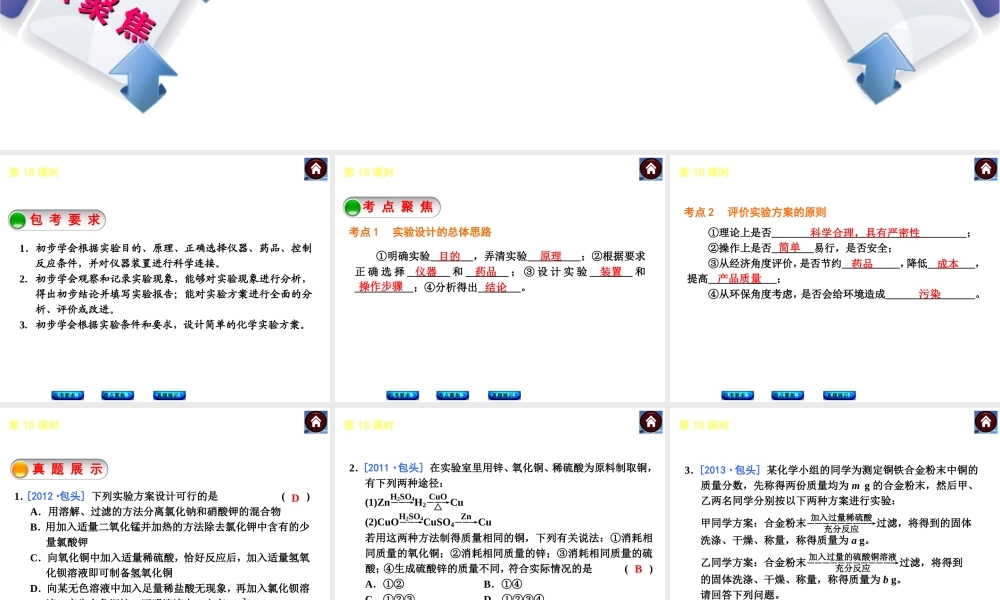Screen dimensions: 1000x600
Task: Click answer choice B. ①④ in question 2
Action: click(x=503, y=584)
